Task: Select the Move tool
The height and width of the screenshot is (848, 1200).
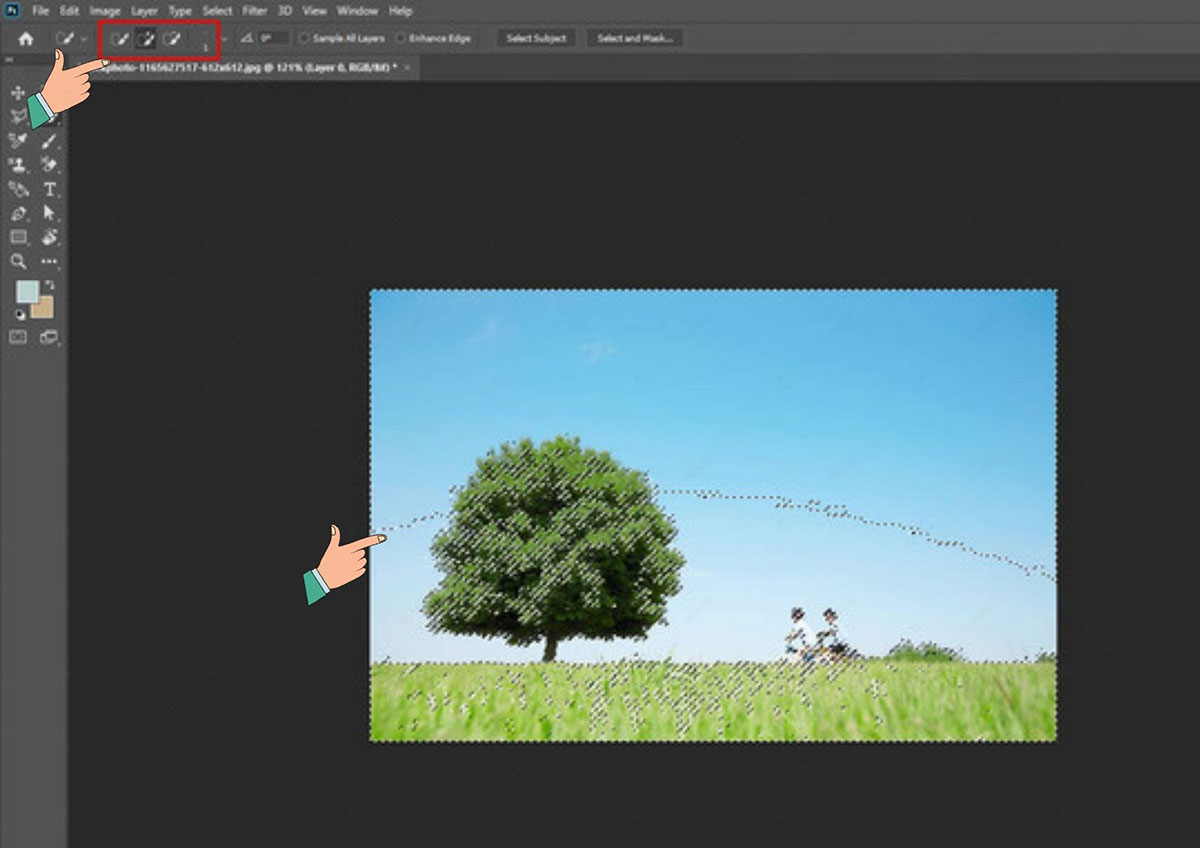Action: 17,93
